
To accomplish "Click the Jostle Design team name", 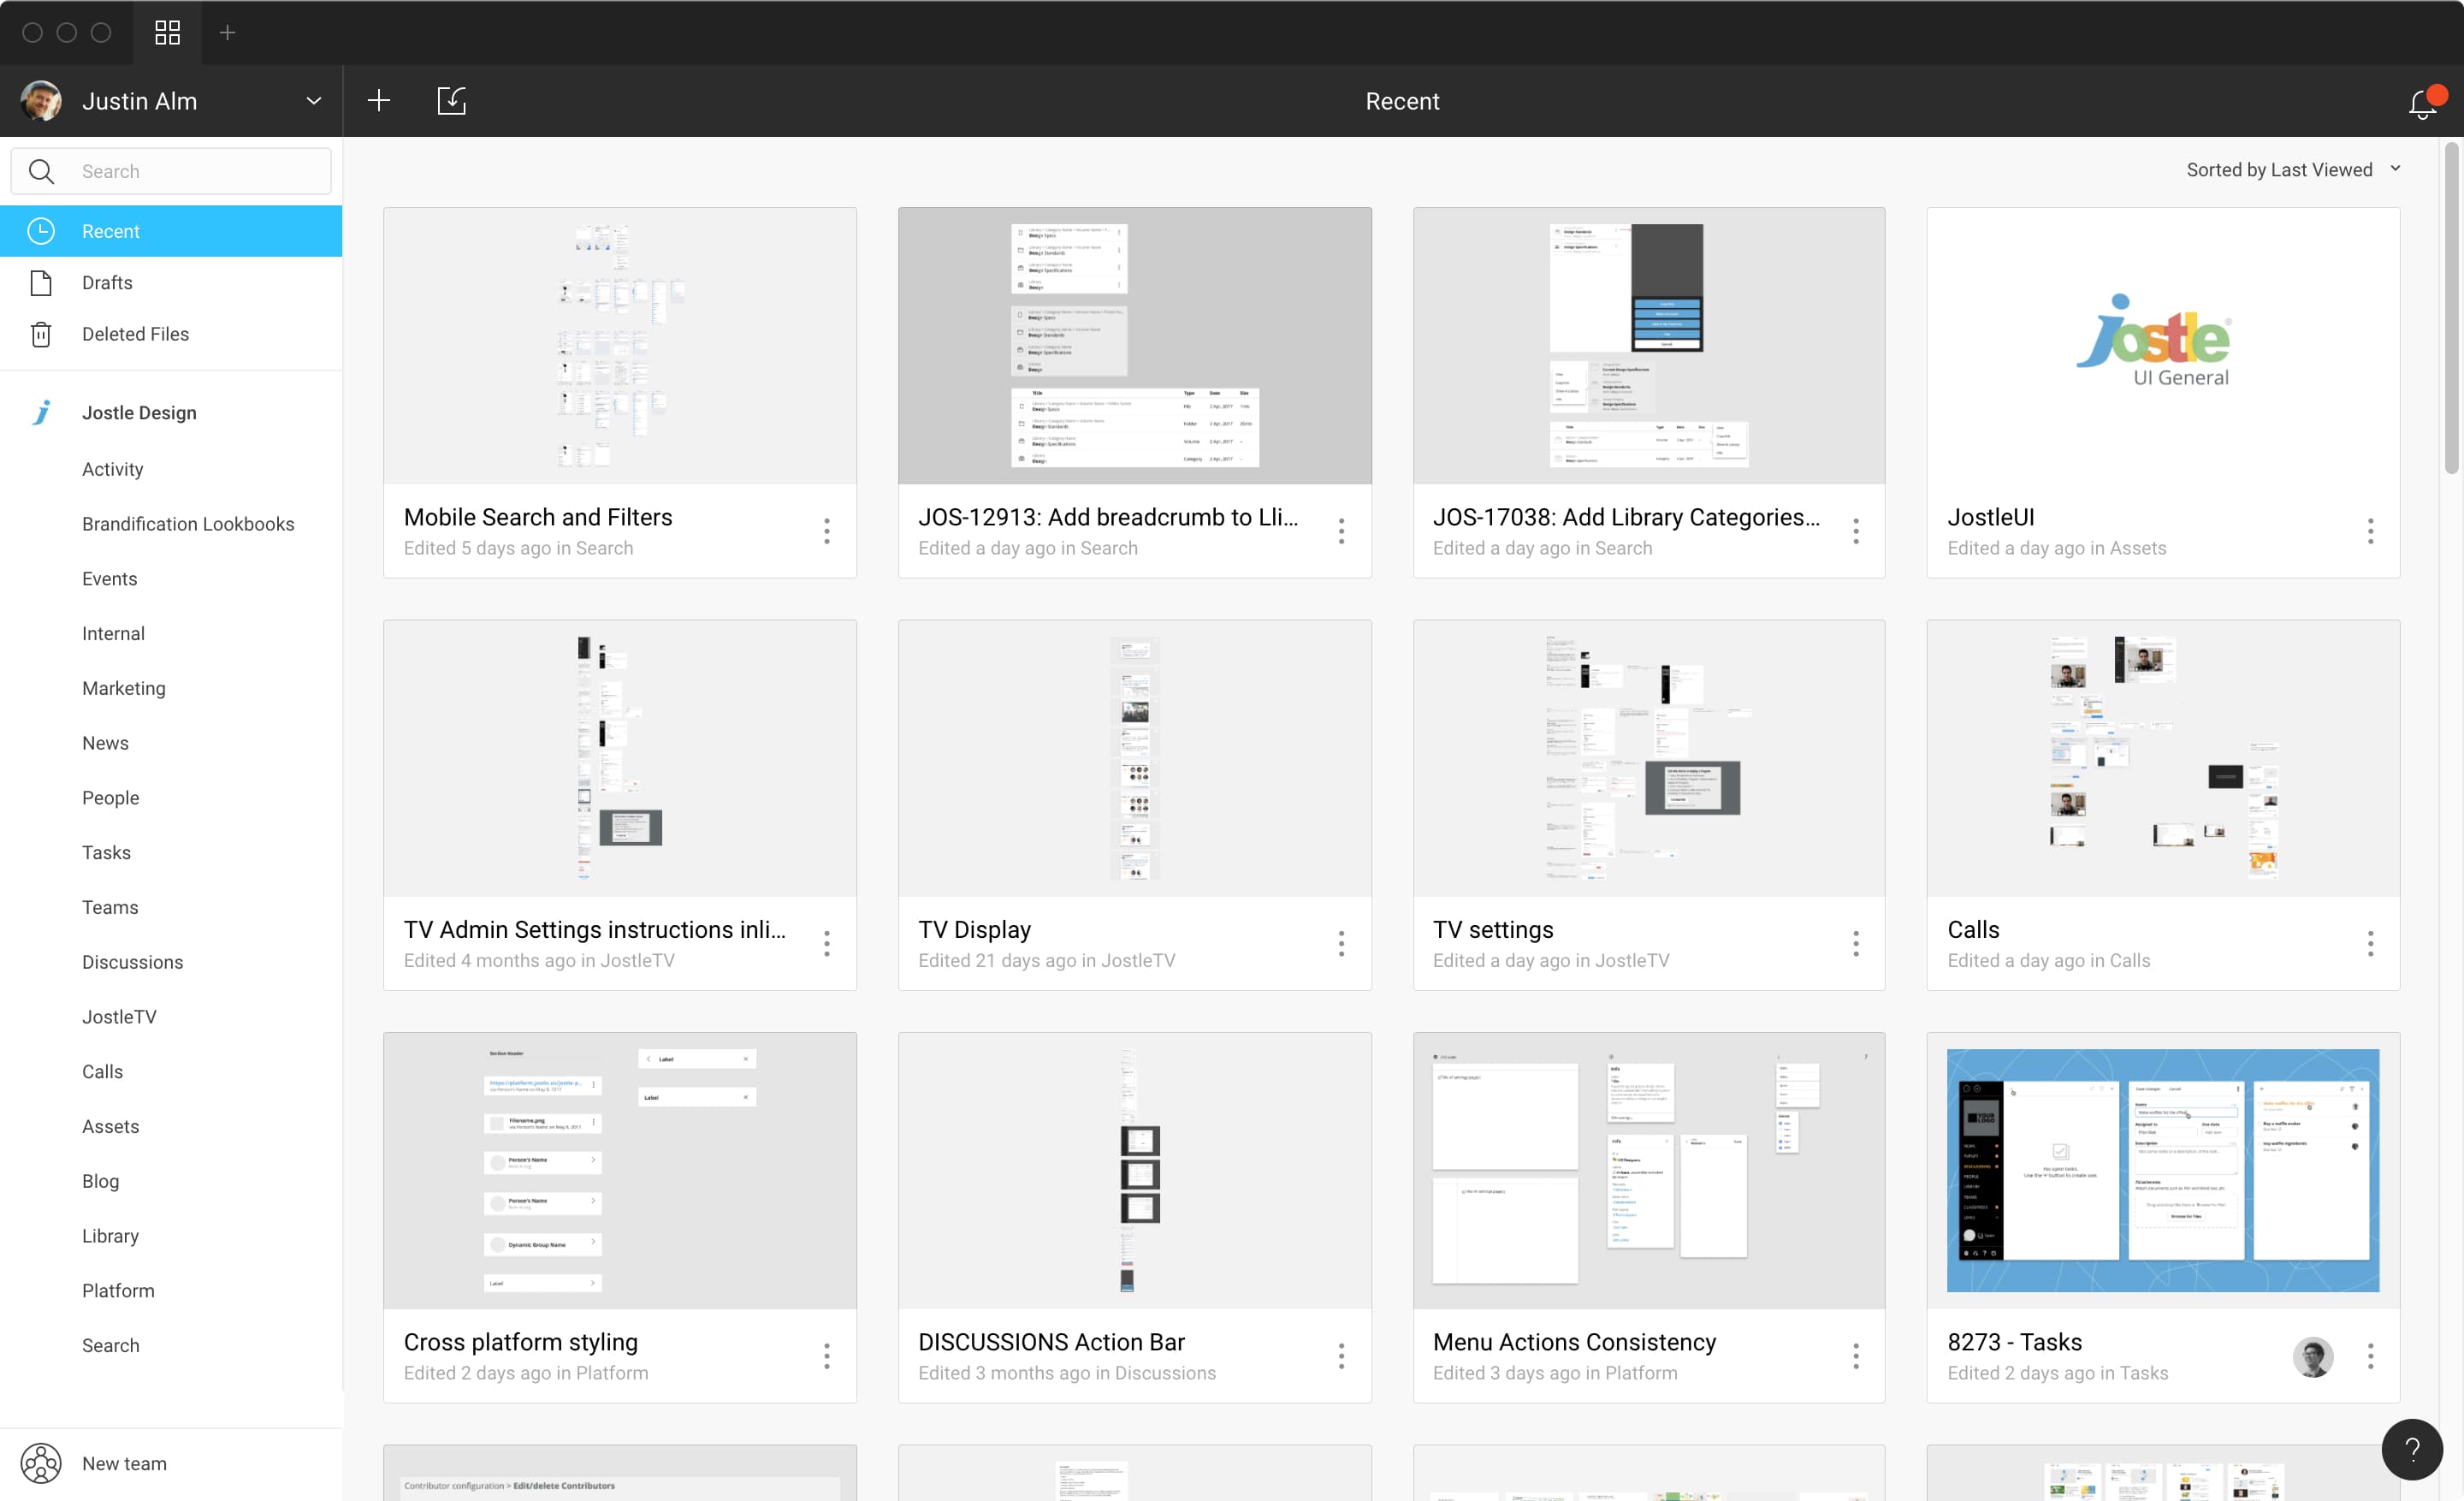I will 139,412.
